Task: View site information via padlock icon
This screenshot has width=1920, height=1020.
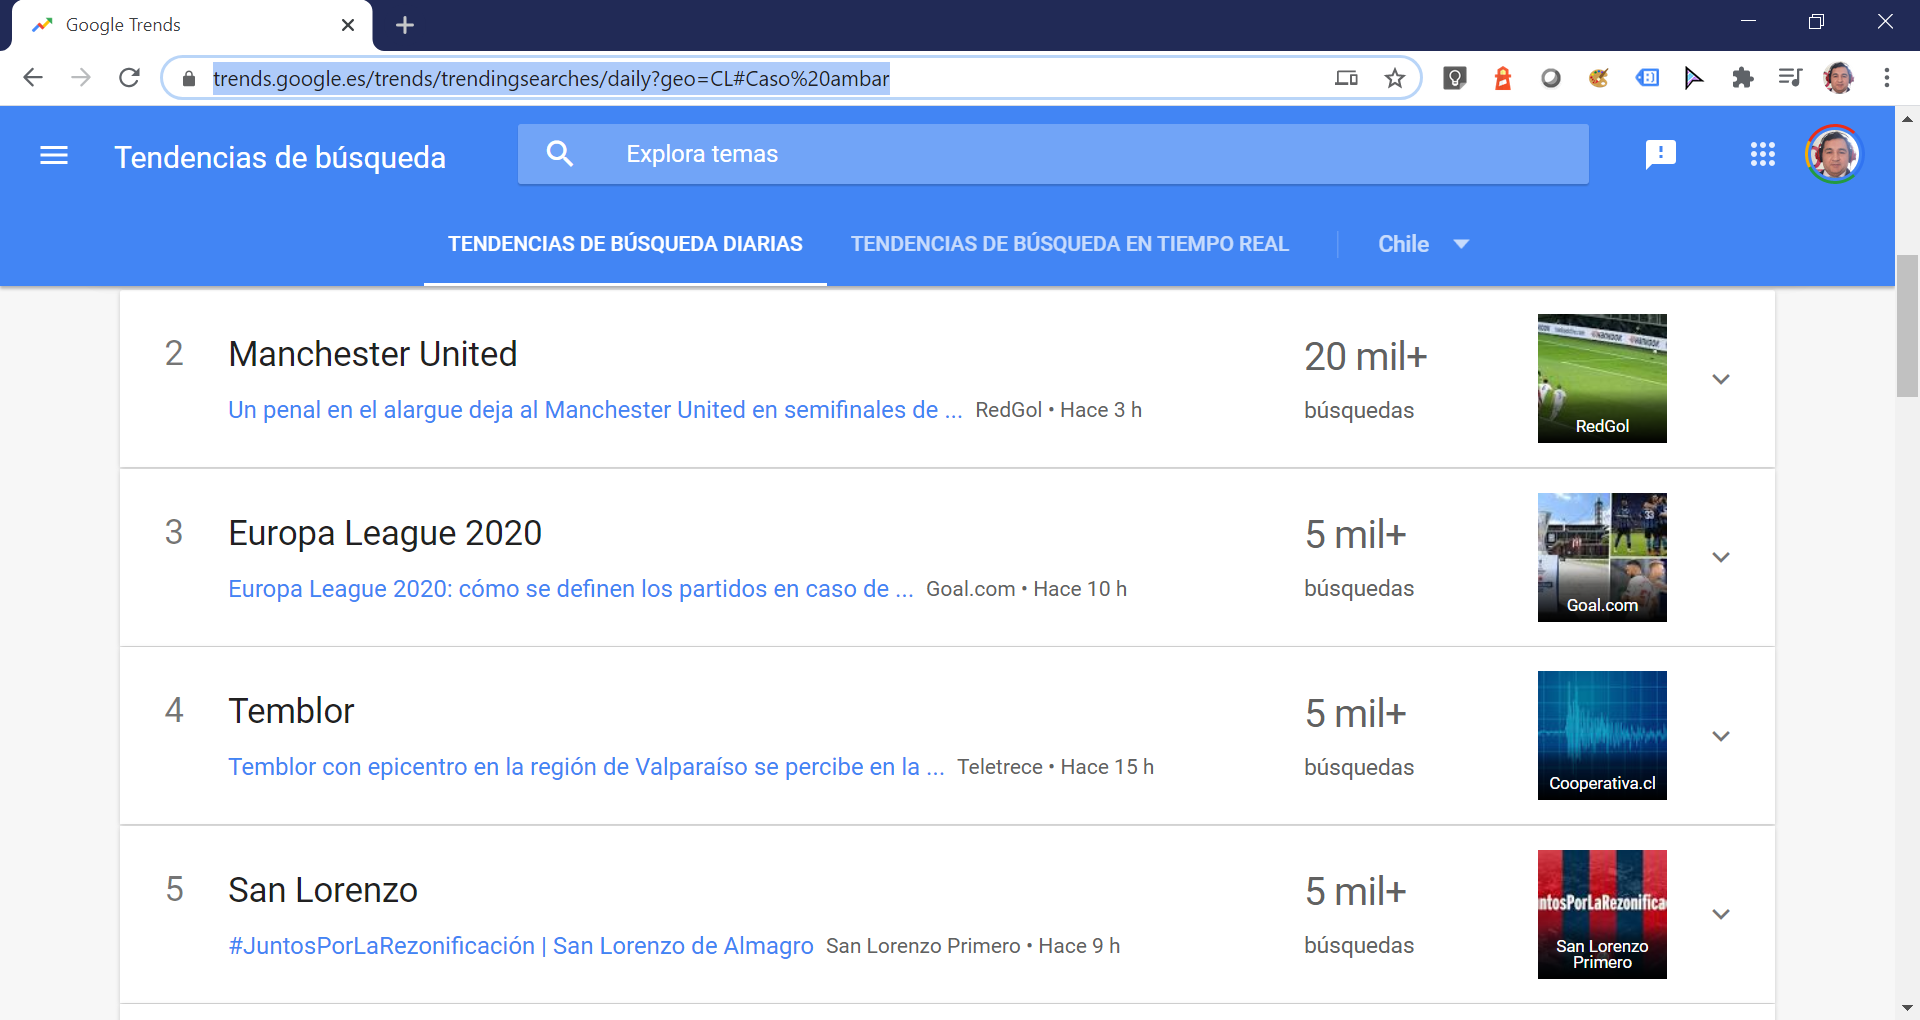Action: 189,79
